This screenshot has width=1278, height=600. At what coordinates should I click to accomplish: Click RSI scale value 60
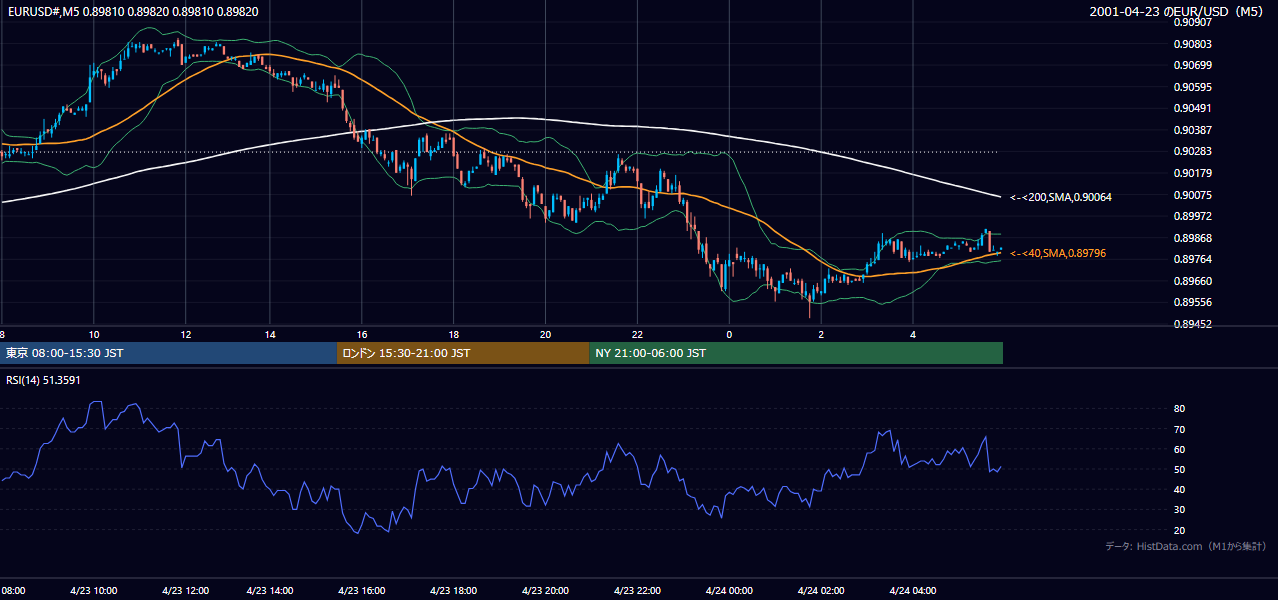coord(1180,449)
